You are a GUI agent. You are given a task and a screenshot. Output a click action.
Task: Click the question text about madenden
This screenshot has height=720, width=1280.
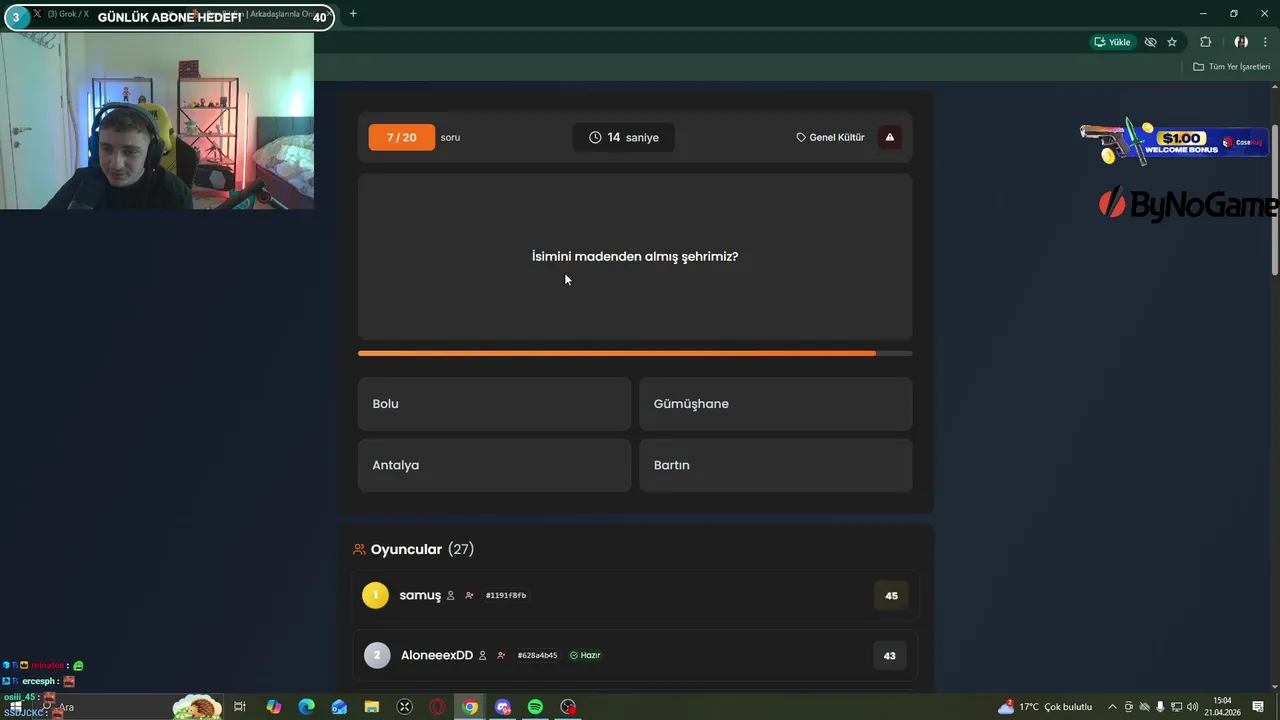pos(635,256)
